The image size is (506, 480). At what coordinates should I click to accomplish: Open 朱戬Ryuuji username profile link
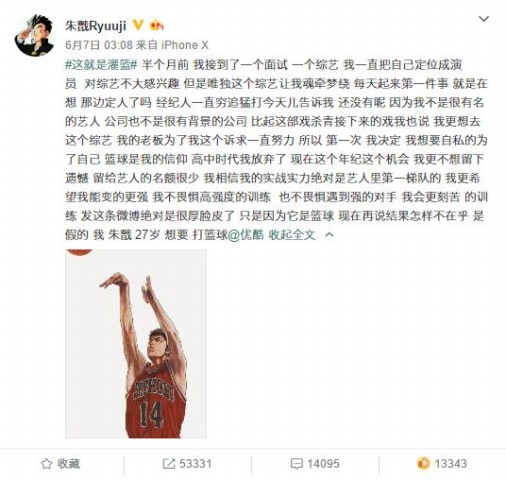(96, 26)
